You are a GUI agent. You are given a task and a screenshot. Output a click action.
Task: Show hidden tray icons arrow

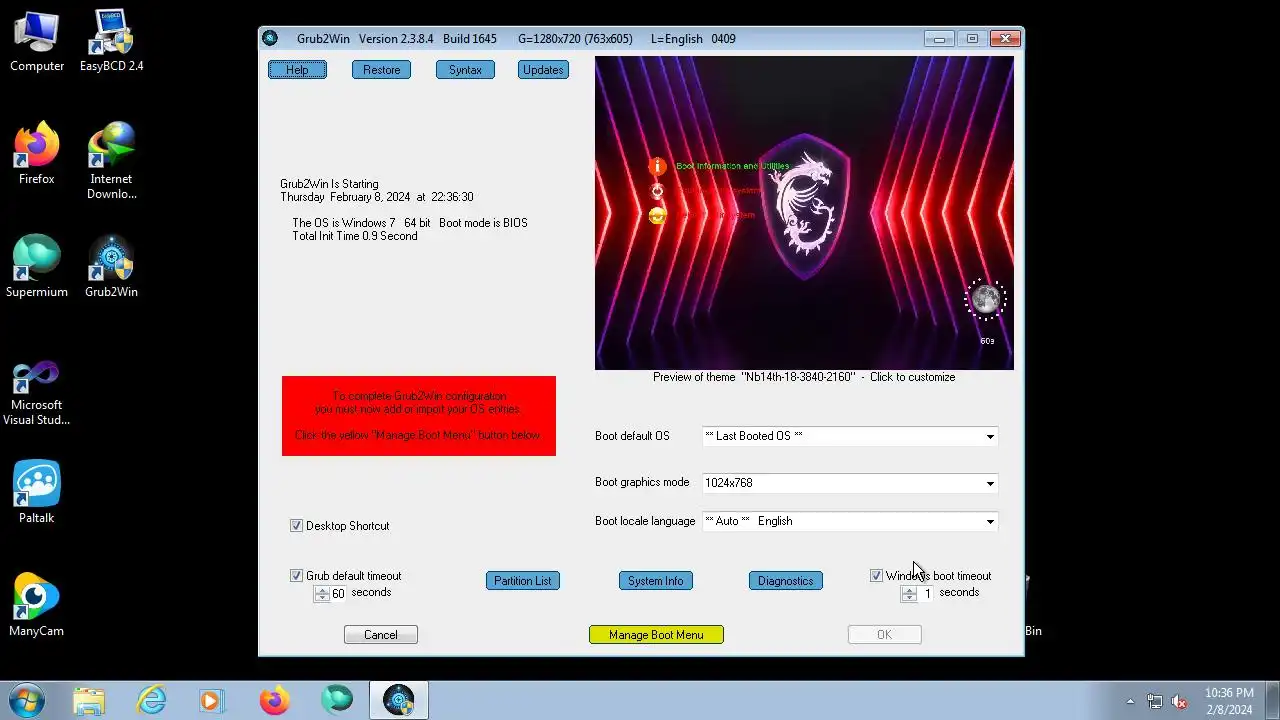point(1130,702)
